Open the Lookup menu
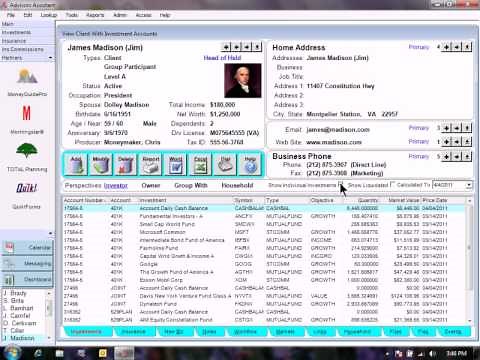480x360 pixels. pyautogui.click(x=49, y=15)
